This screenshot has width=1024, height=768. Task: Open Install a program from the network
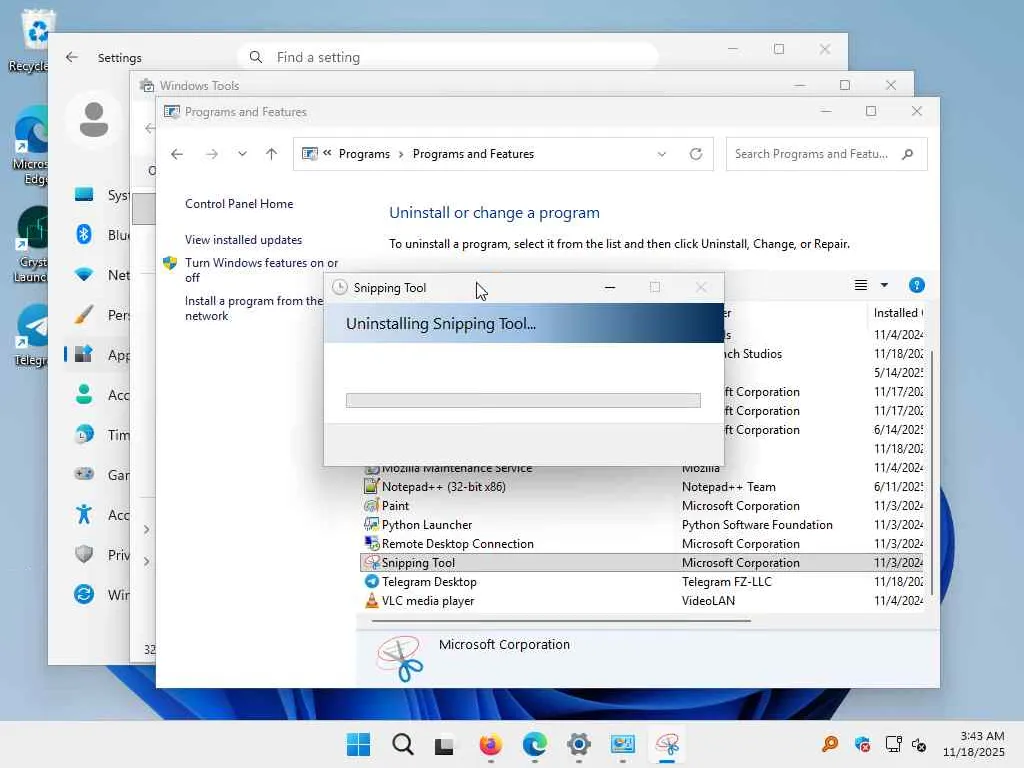pos(254,308)
